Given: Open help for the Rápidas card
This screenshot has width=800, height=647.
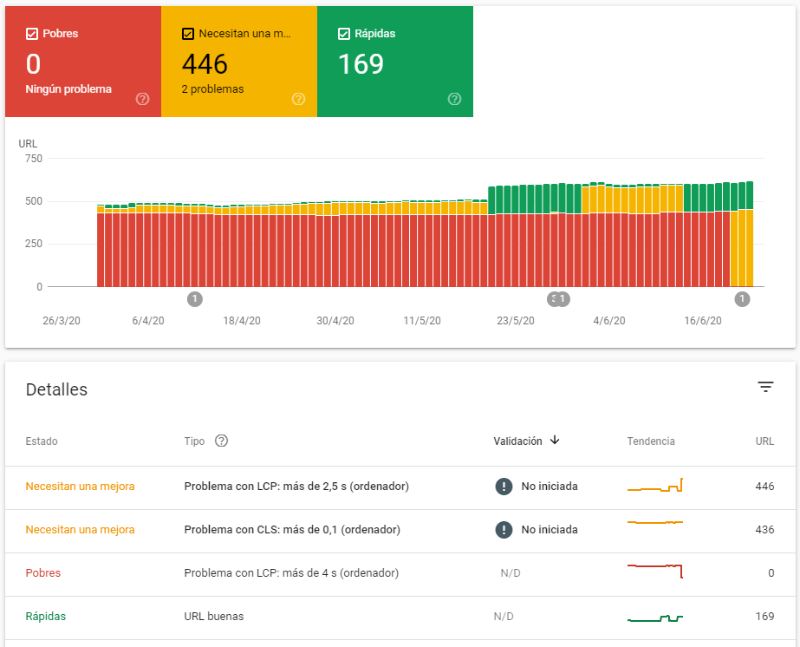Looking at the screenshot, I should tap(455, 99).
